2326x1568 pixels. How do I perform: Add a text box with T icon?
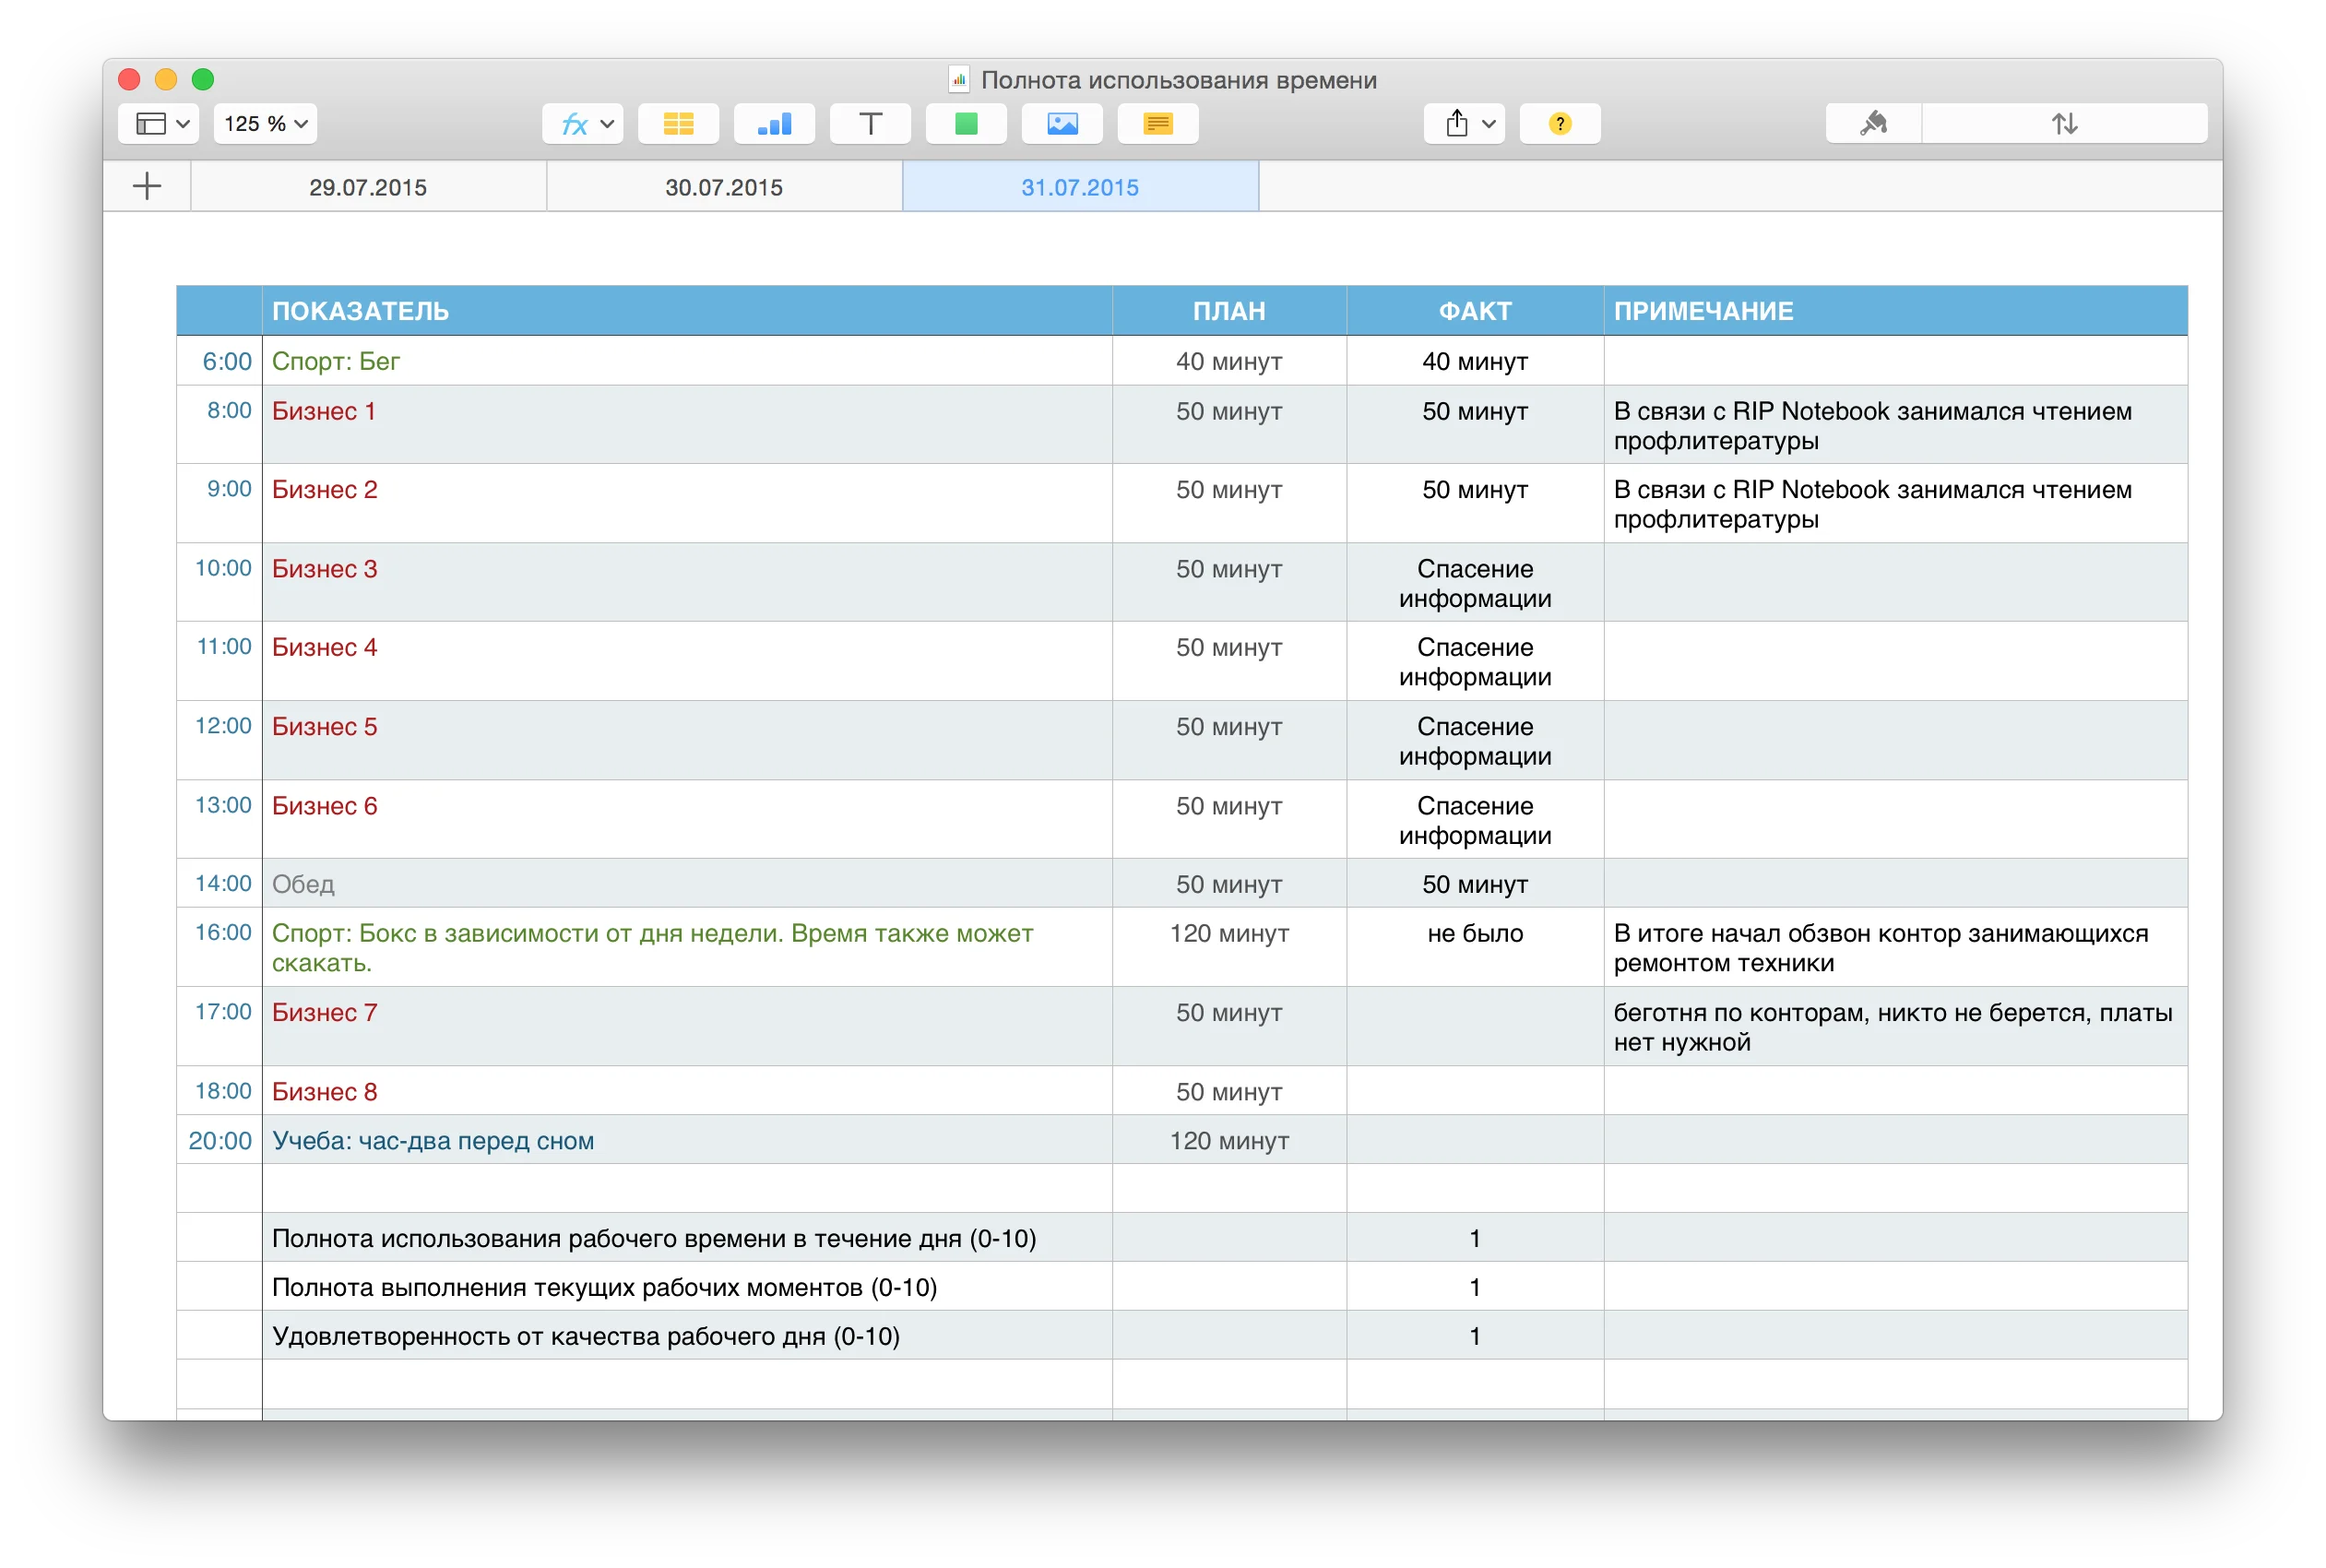click(x=870, y=124)
